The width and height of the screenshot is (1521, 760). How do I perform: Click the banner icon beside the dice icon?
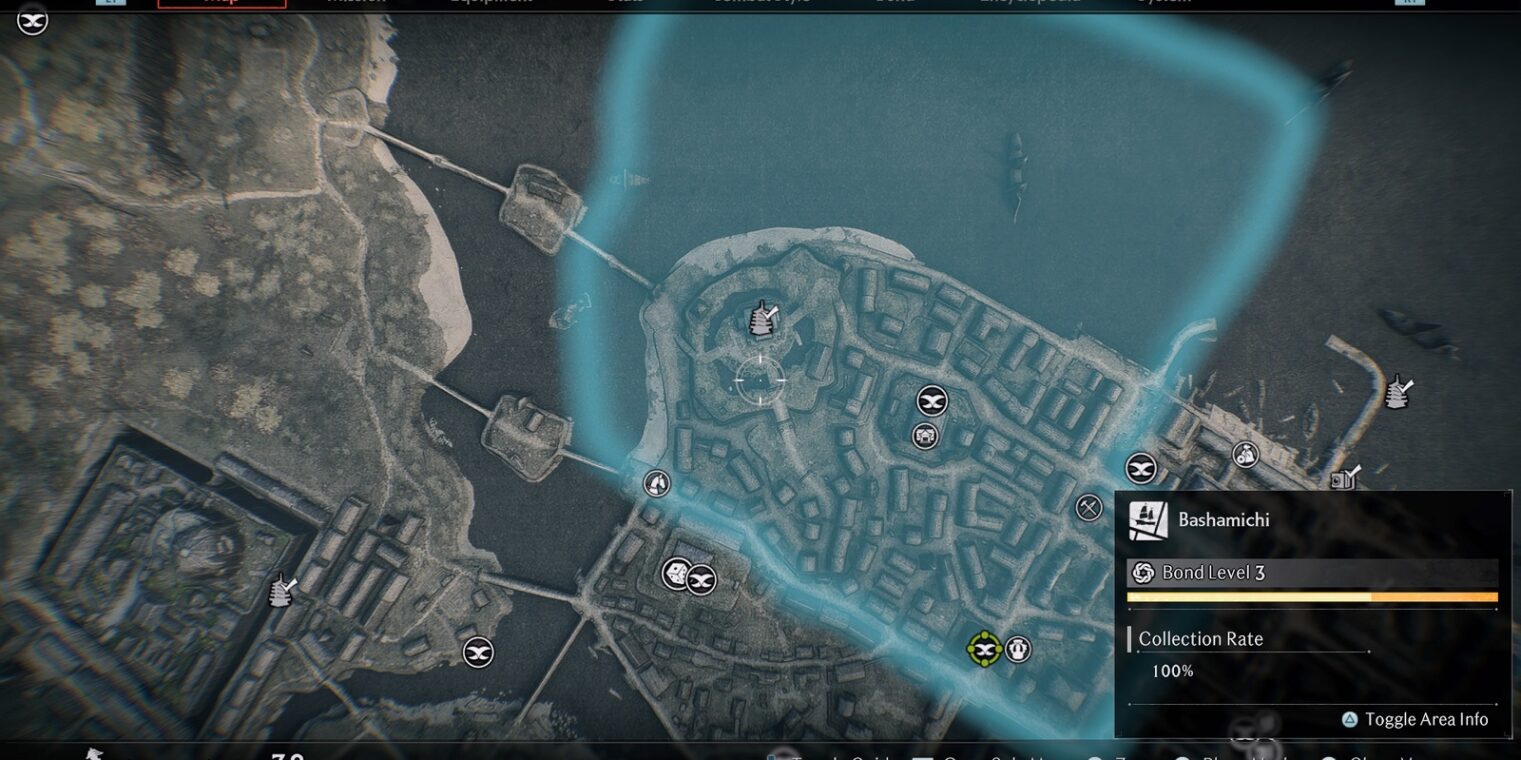(x=701, y=579)
